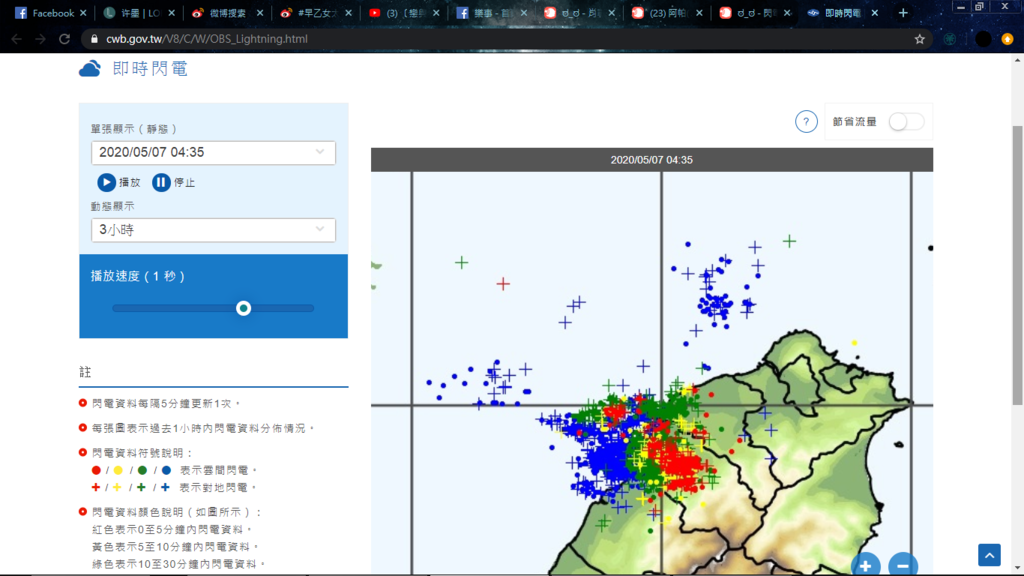Click the 表示雲間閃電 legend text
The width and height of the screenshot is (1024, 576).
point(219,470)
